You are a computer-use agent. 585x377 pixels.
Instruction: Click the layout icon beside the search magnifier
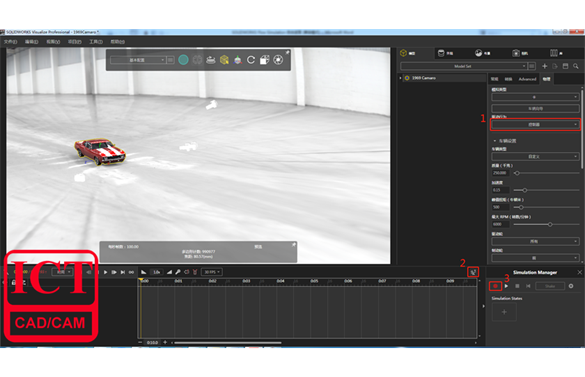(x=566, y=66)
